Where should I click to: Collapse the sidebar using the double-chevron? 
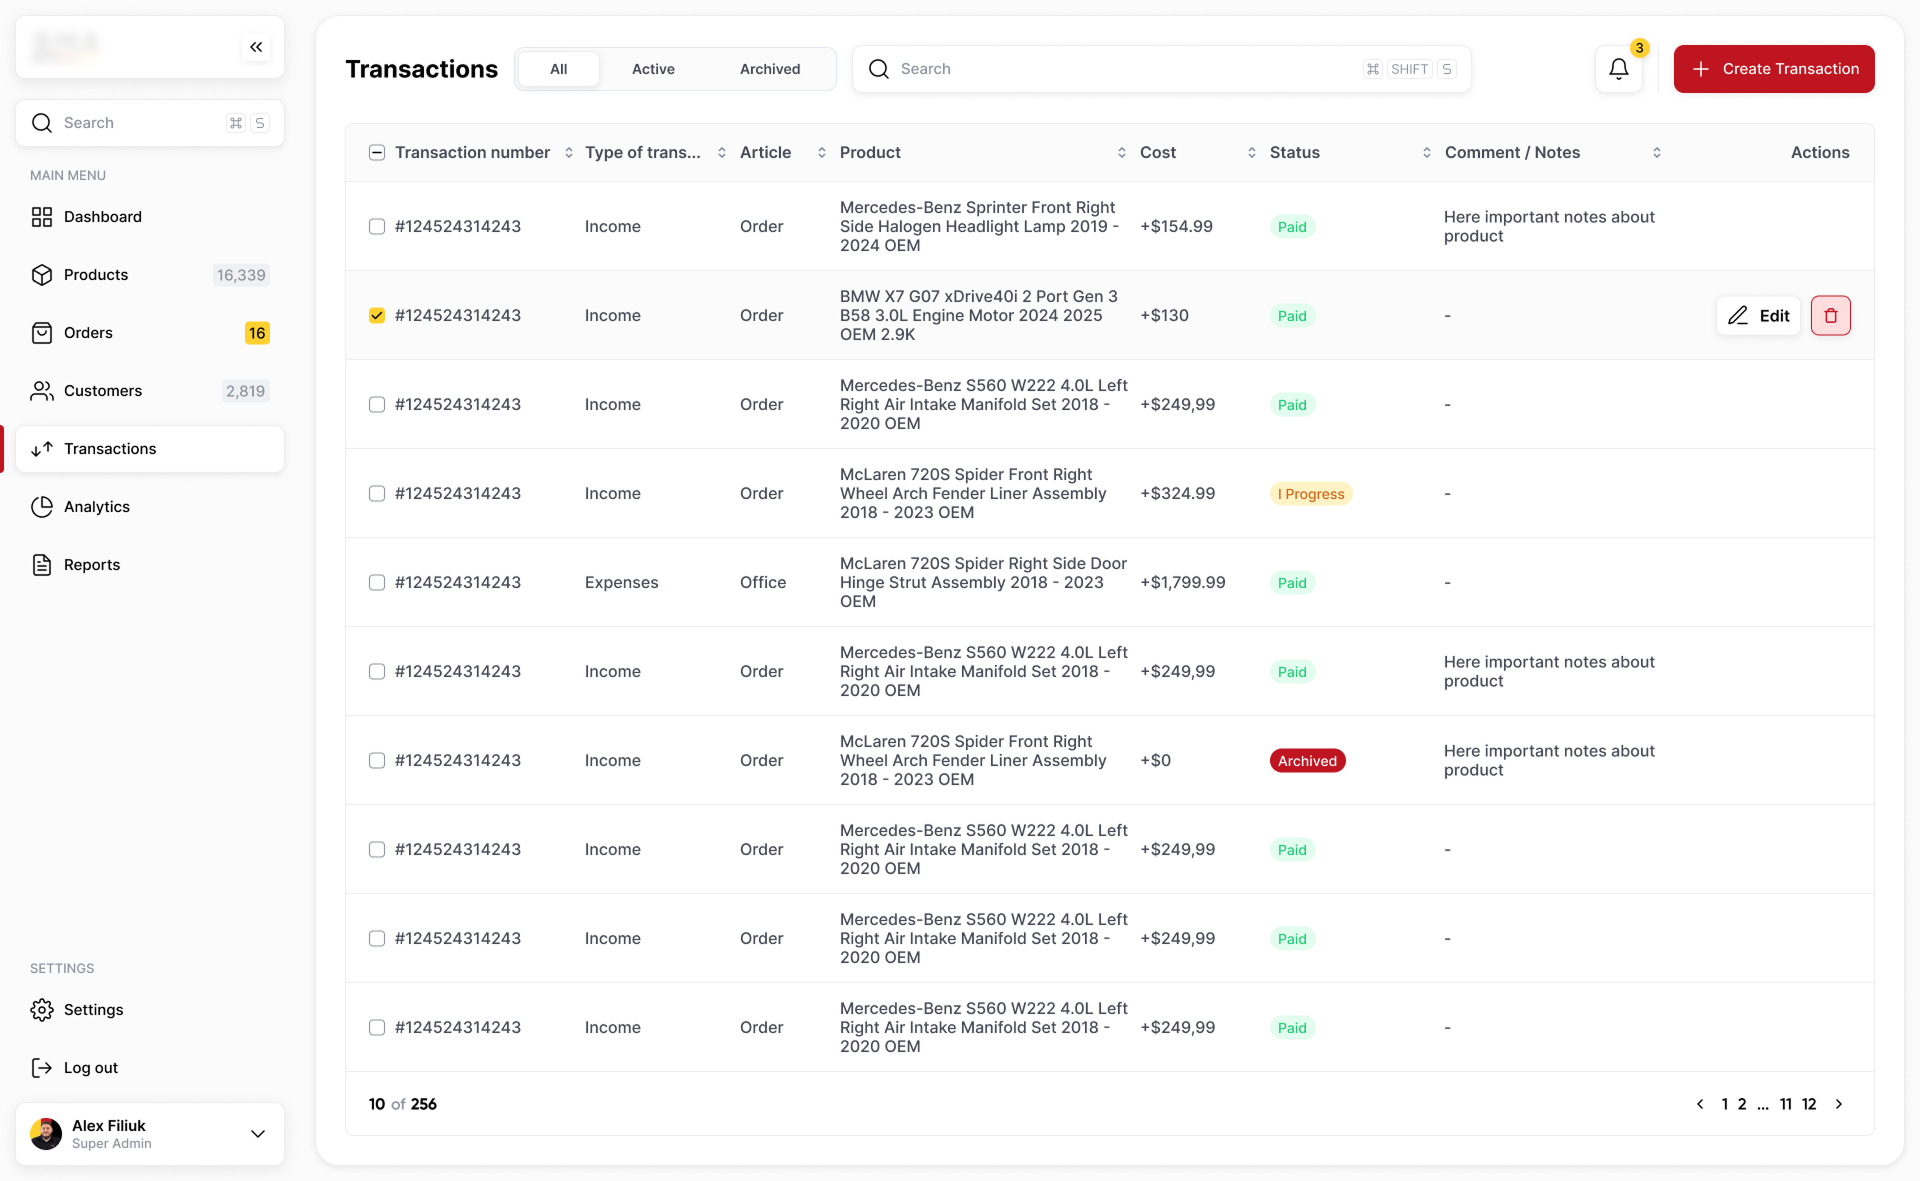256,46
